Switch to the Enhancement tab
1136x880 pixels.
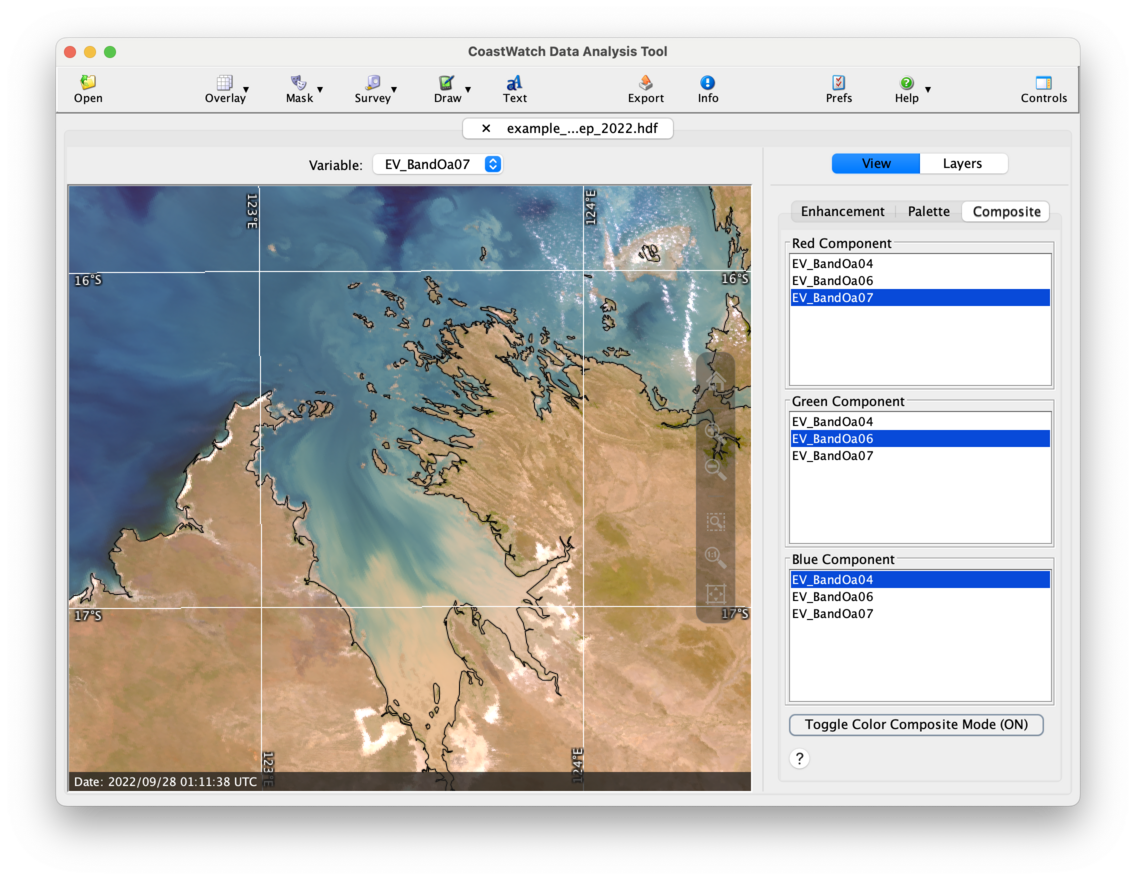pyautogui.click(x=842, y=212)
